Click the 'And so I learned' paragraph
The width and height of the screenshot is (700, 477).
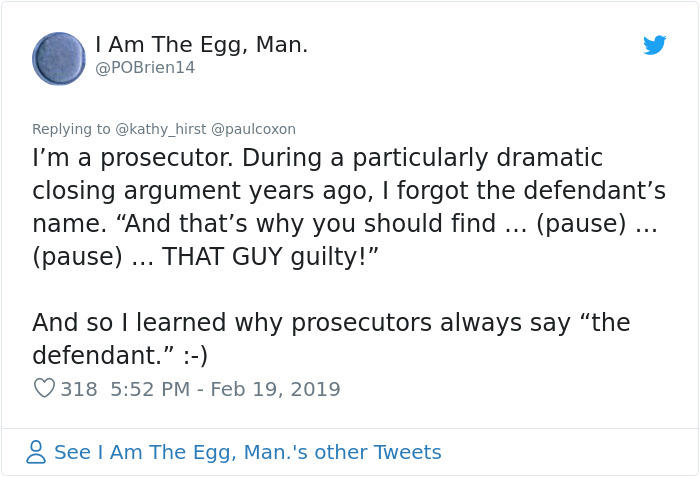[331, 339]
